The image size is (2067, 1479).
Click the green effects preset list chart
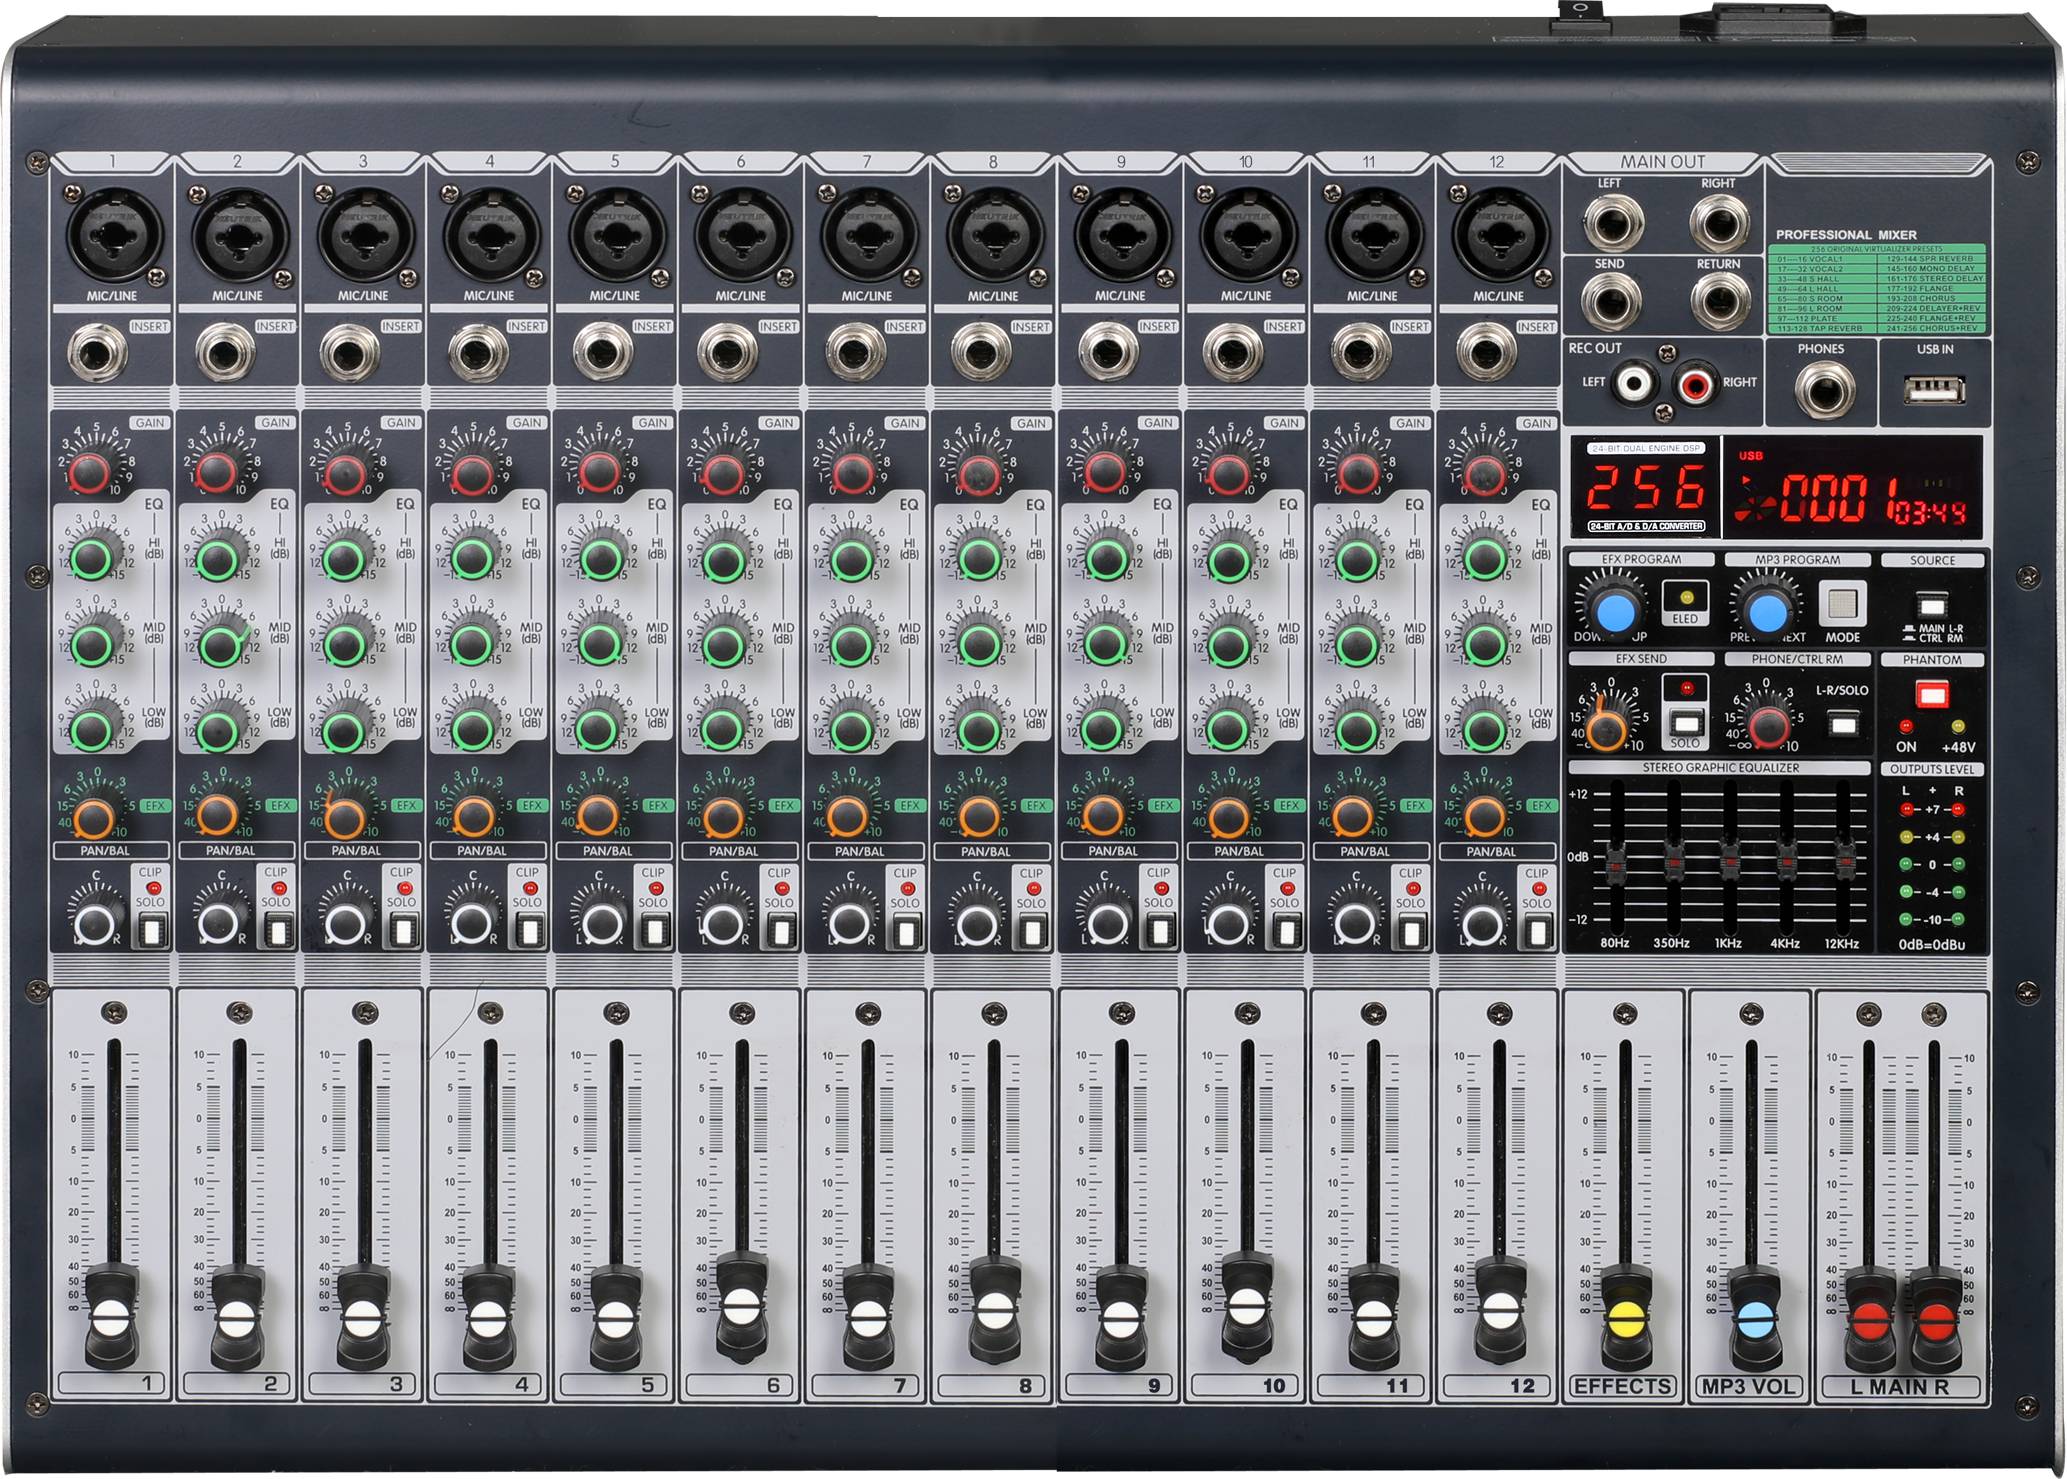(1877, 289)
